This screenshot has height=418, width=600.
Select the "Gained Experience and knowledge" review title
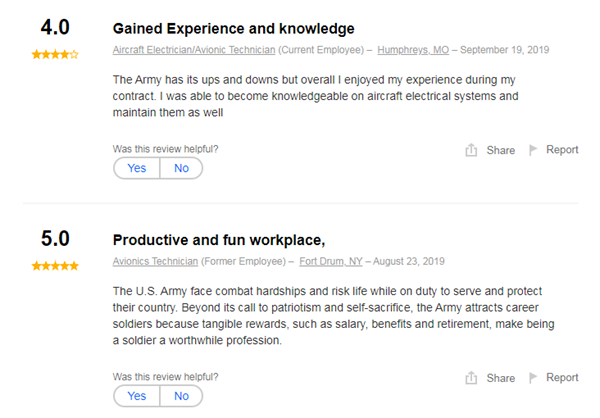(233, 28)
